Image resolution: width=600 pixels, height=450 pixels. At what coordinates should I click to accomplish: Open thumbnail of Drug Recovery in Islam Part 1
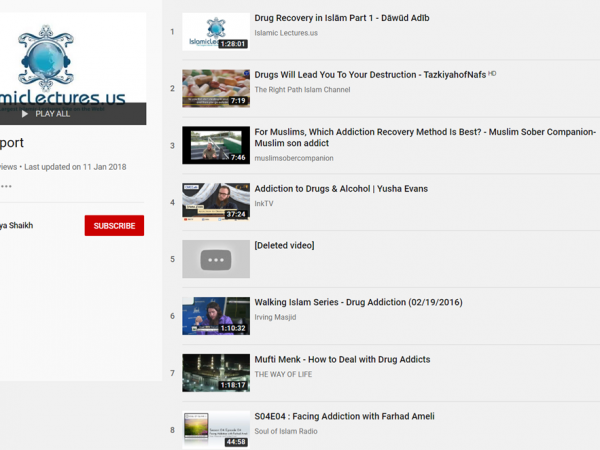pos(216,32)
